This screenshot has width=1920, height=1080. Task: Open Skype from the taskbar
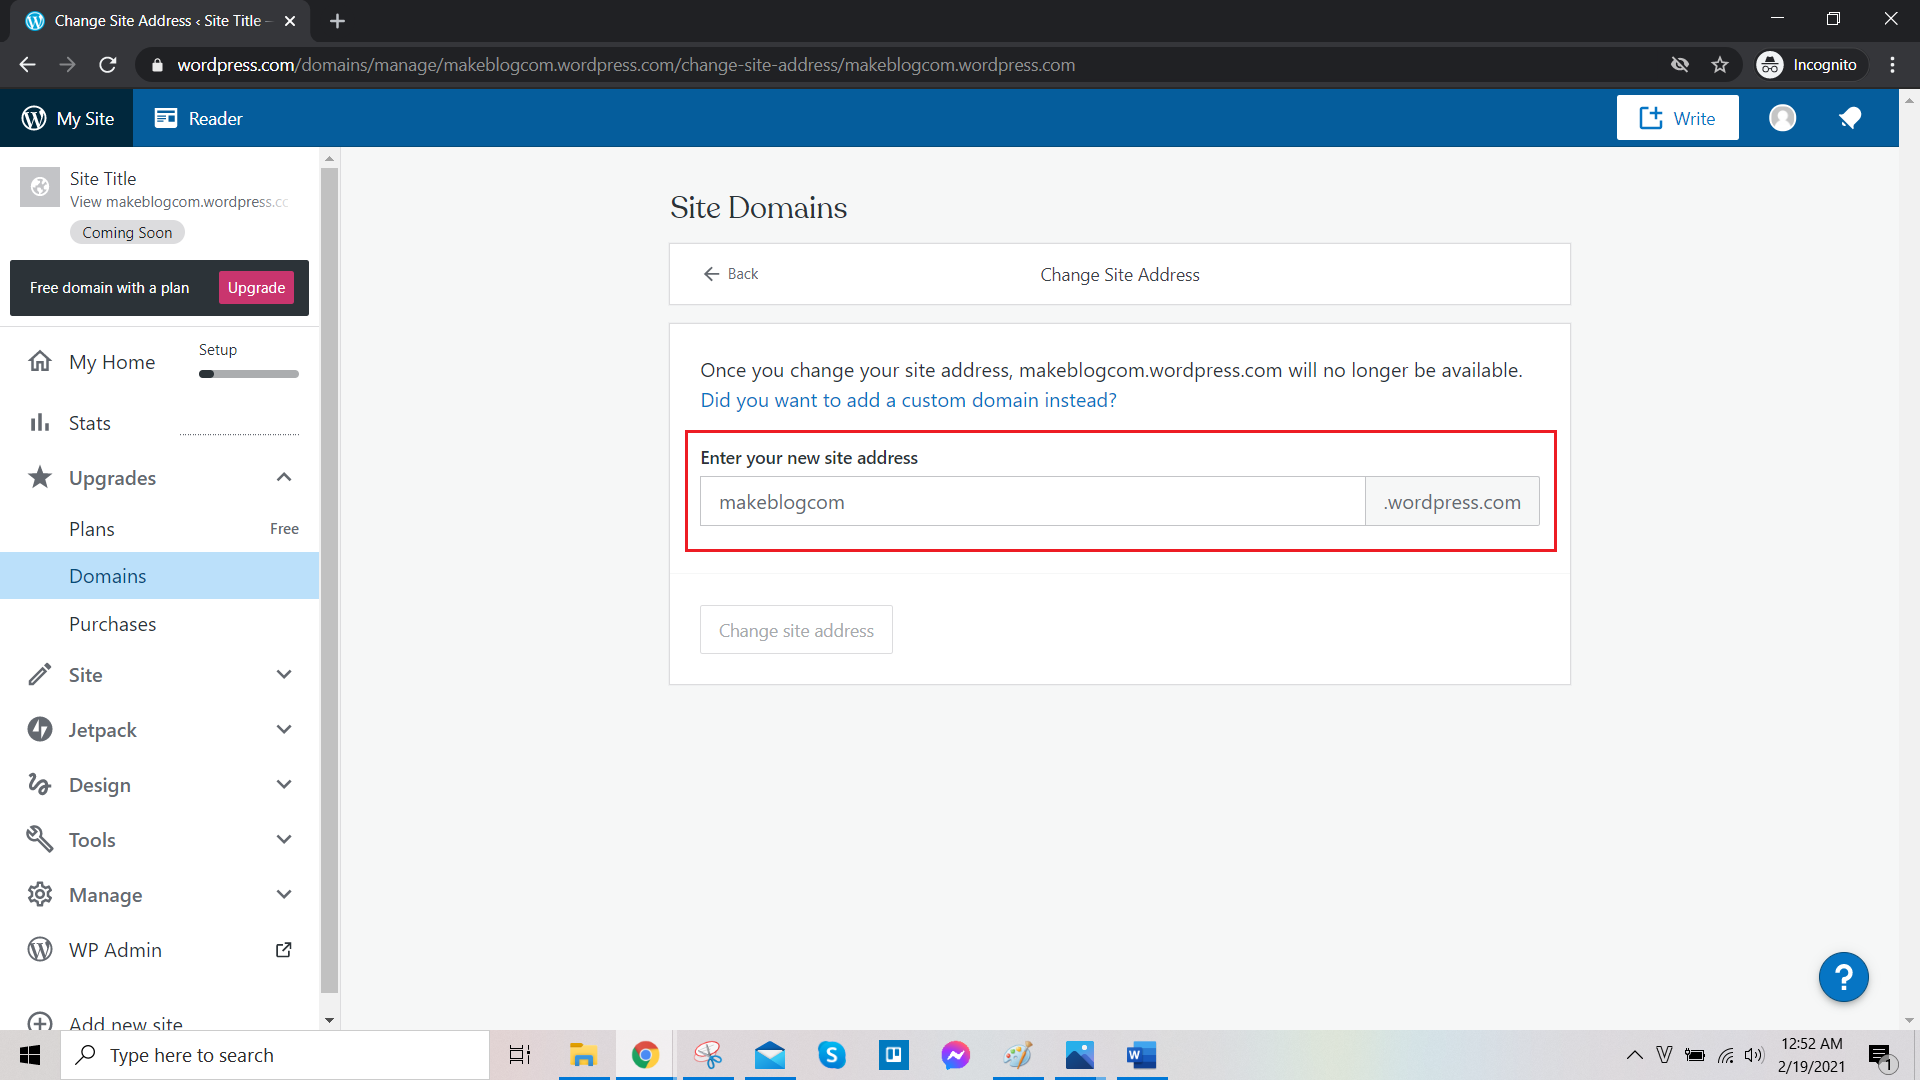pyautogui.click(x=831, y=1055)
